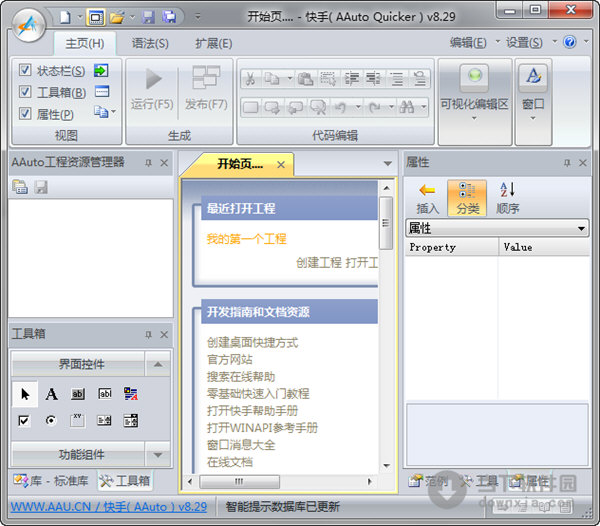Viewport: 600px width, 526px height.
Task: Click the 打开WINAPI参考手册 link
Action: pyautogui.click(x=262, y=428)
